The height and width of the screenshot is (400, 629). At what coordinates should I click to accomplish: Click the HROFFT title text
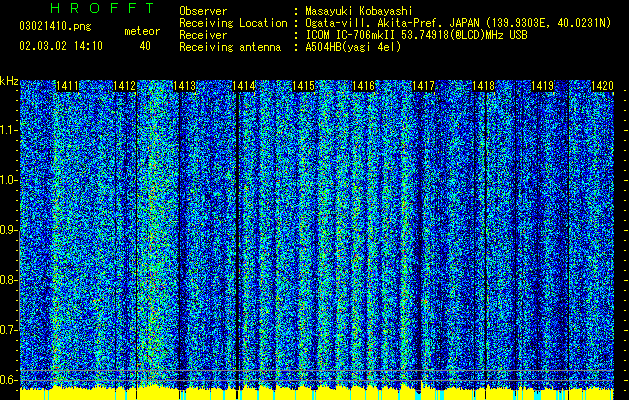(103, 8)
